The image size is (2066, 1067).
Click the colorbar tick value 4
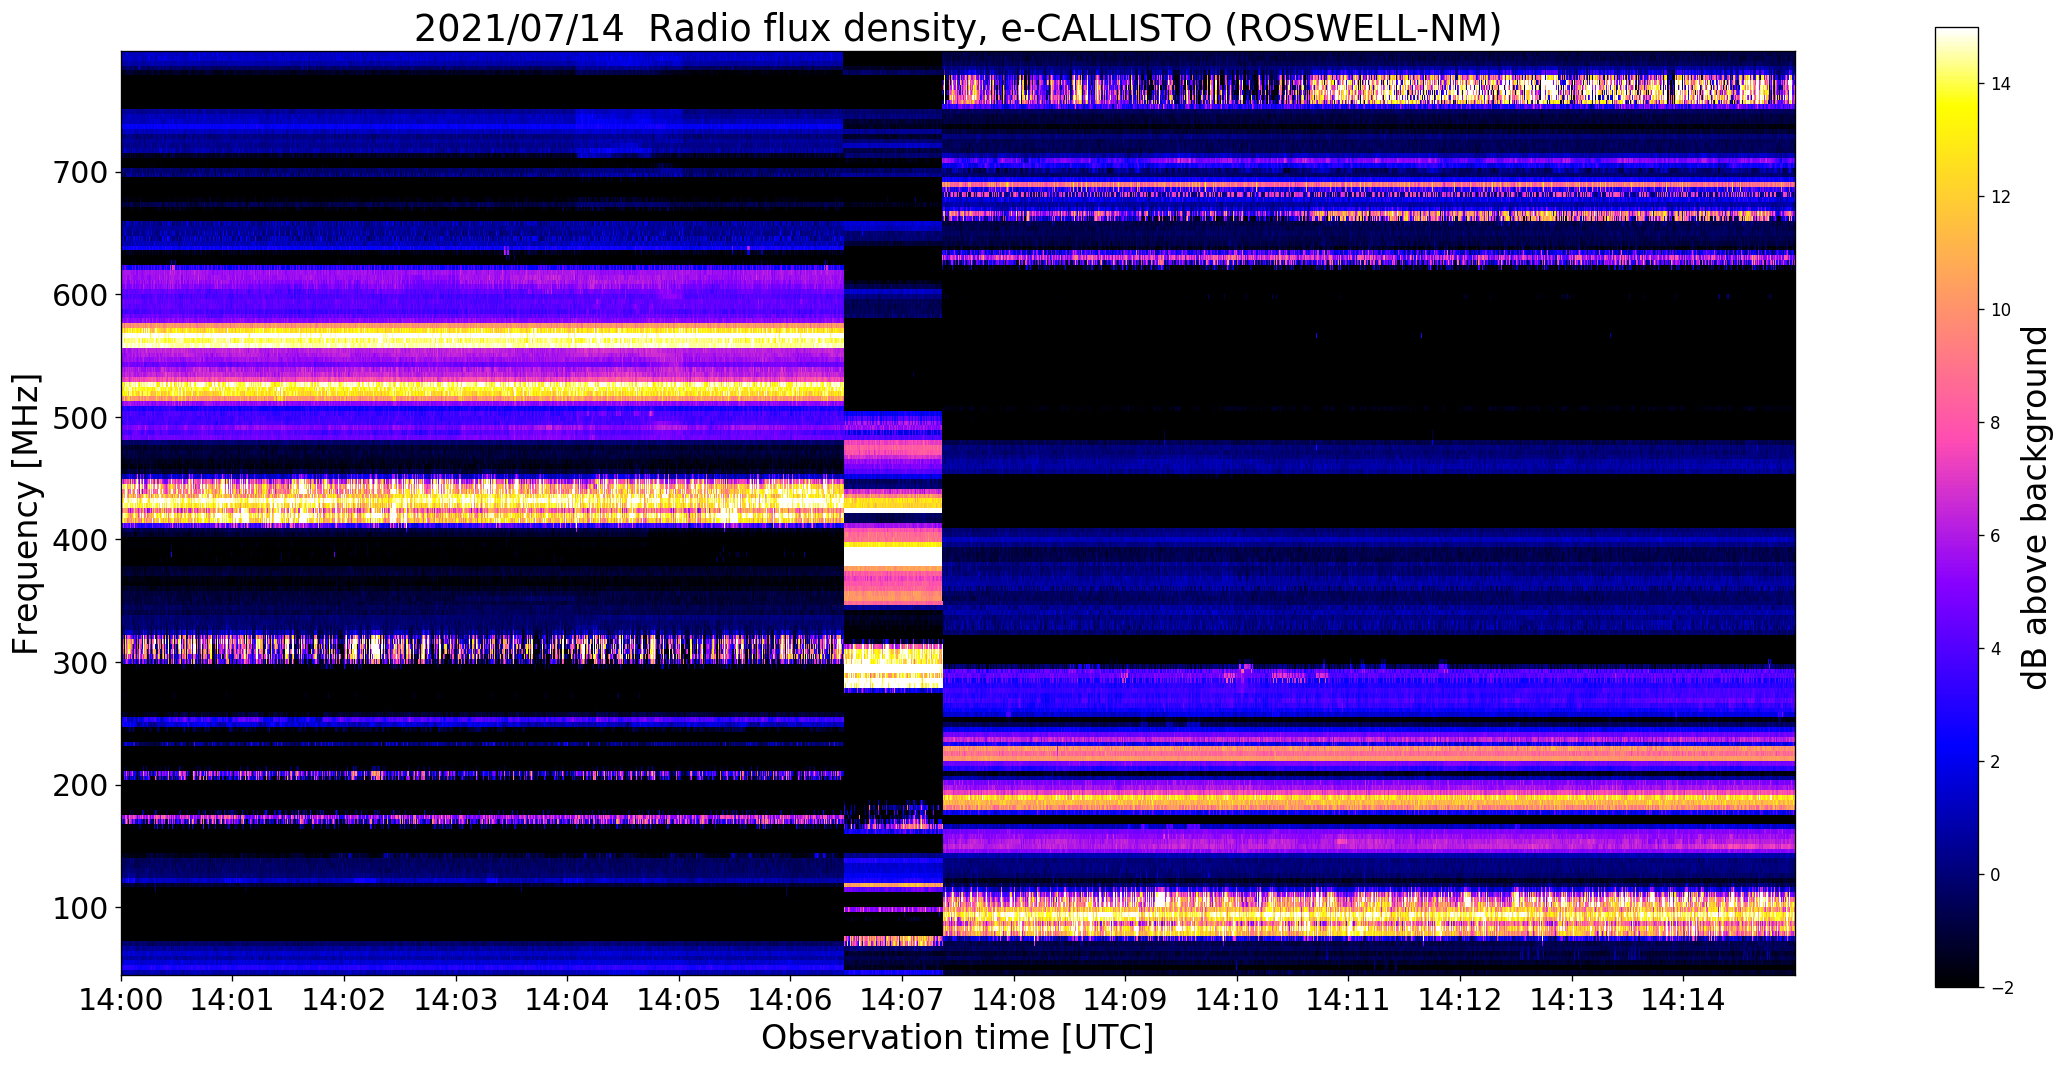point(1995,649)
